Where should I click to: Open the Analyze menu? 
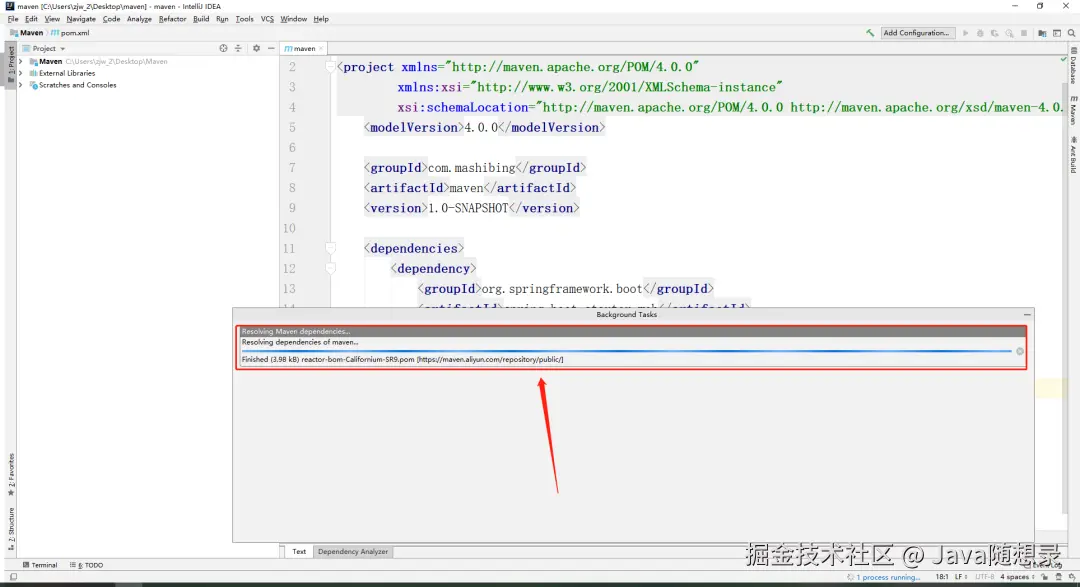click(139, 19)
